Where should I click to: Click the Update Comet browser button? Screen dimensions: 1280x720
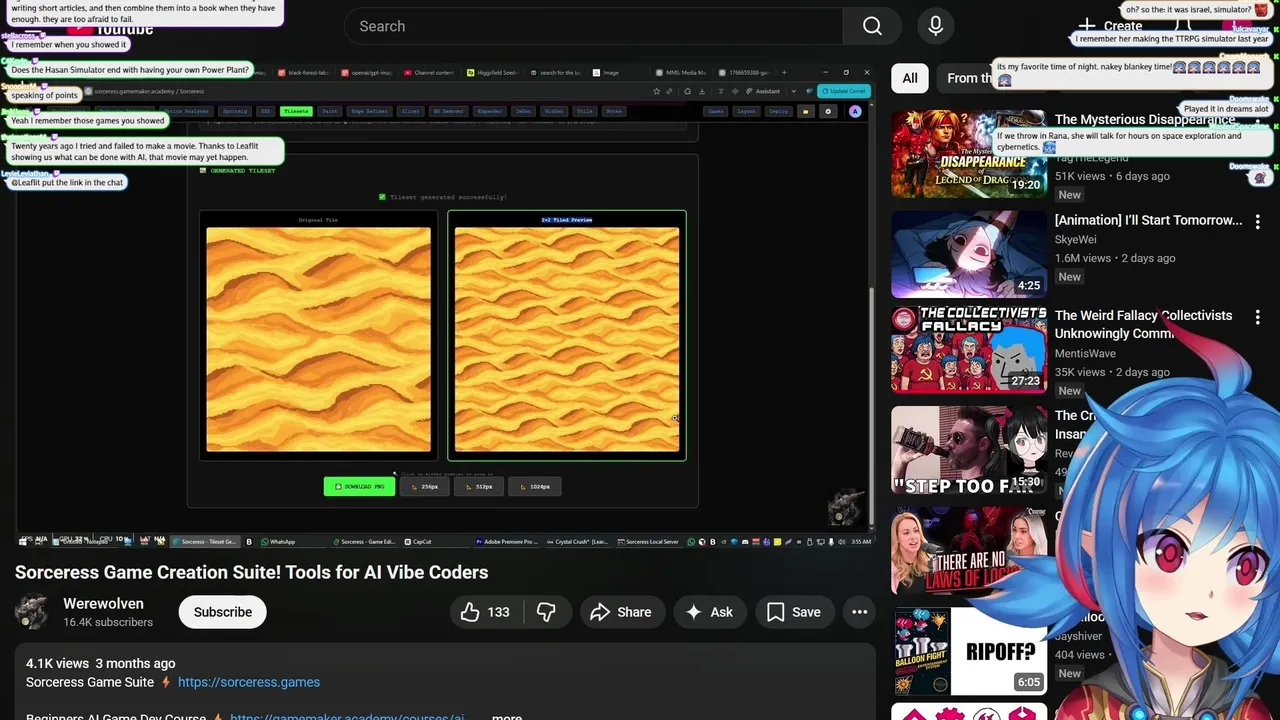tap(843, 91)
